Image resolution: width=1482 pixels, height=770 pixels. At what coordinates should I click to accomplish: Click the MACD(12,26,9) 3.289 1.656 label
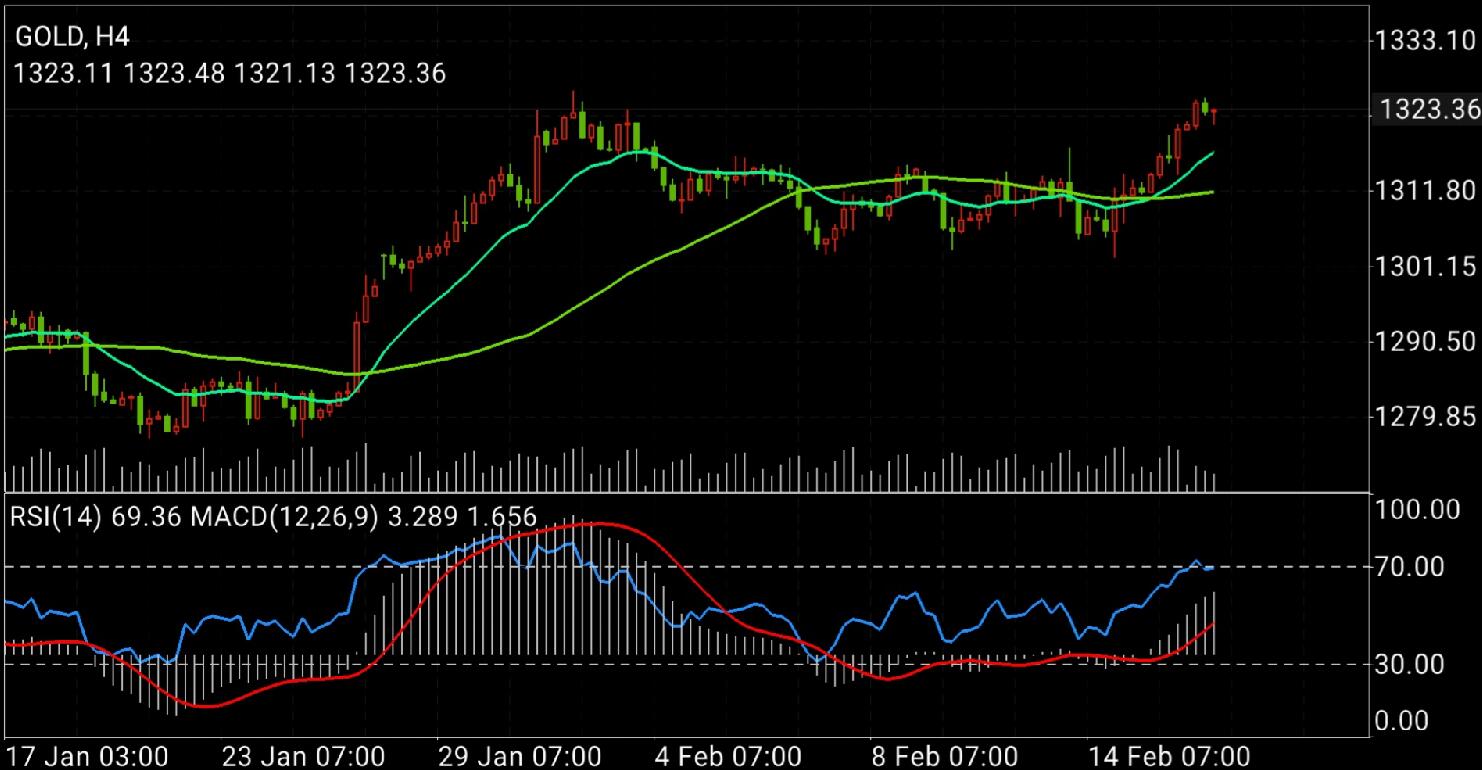(x=364, y=517)
